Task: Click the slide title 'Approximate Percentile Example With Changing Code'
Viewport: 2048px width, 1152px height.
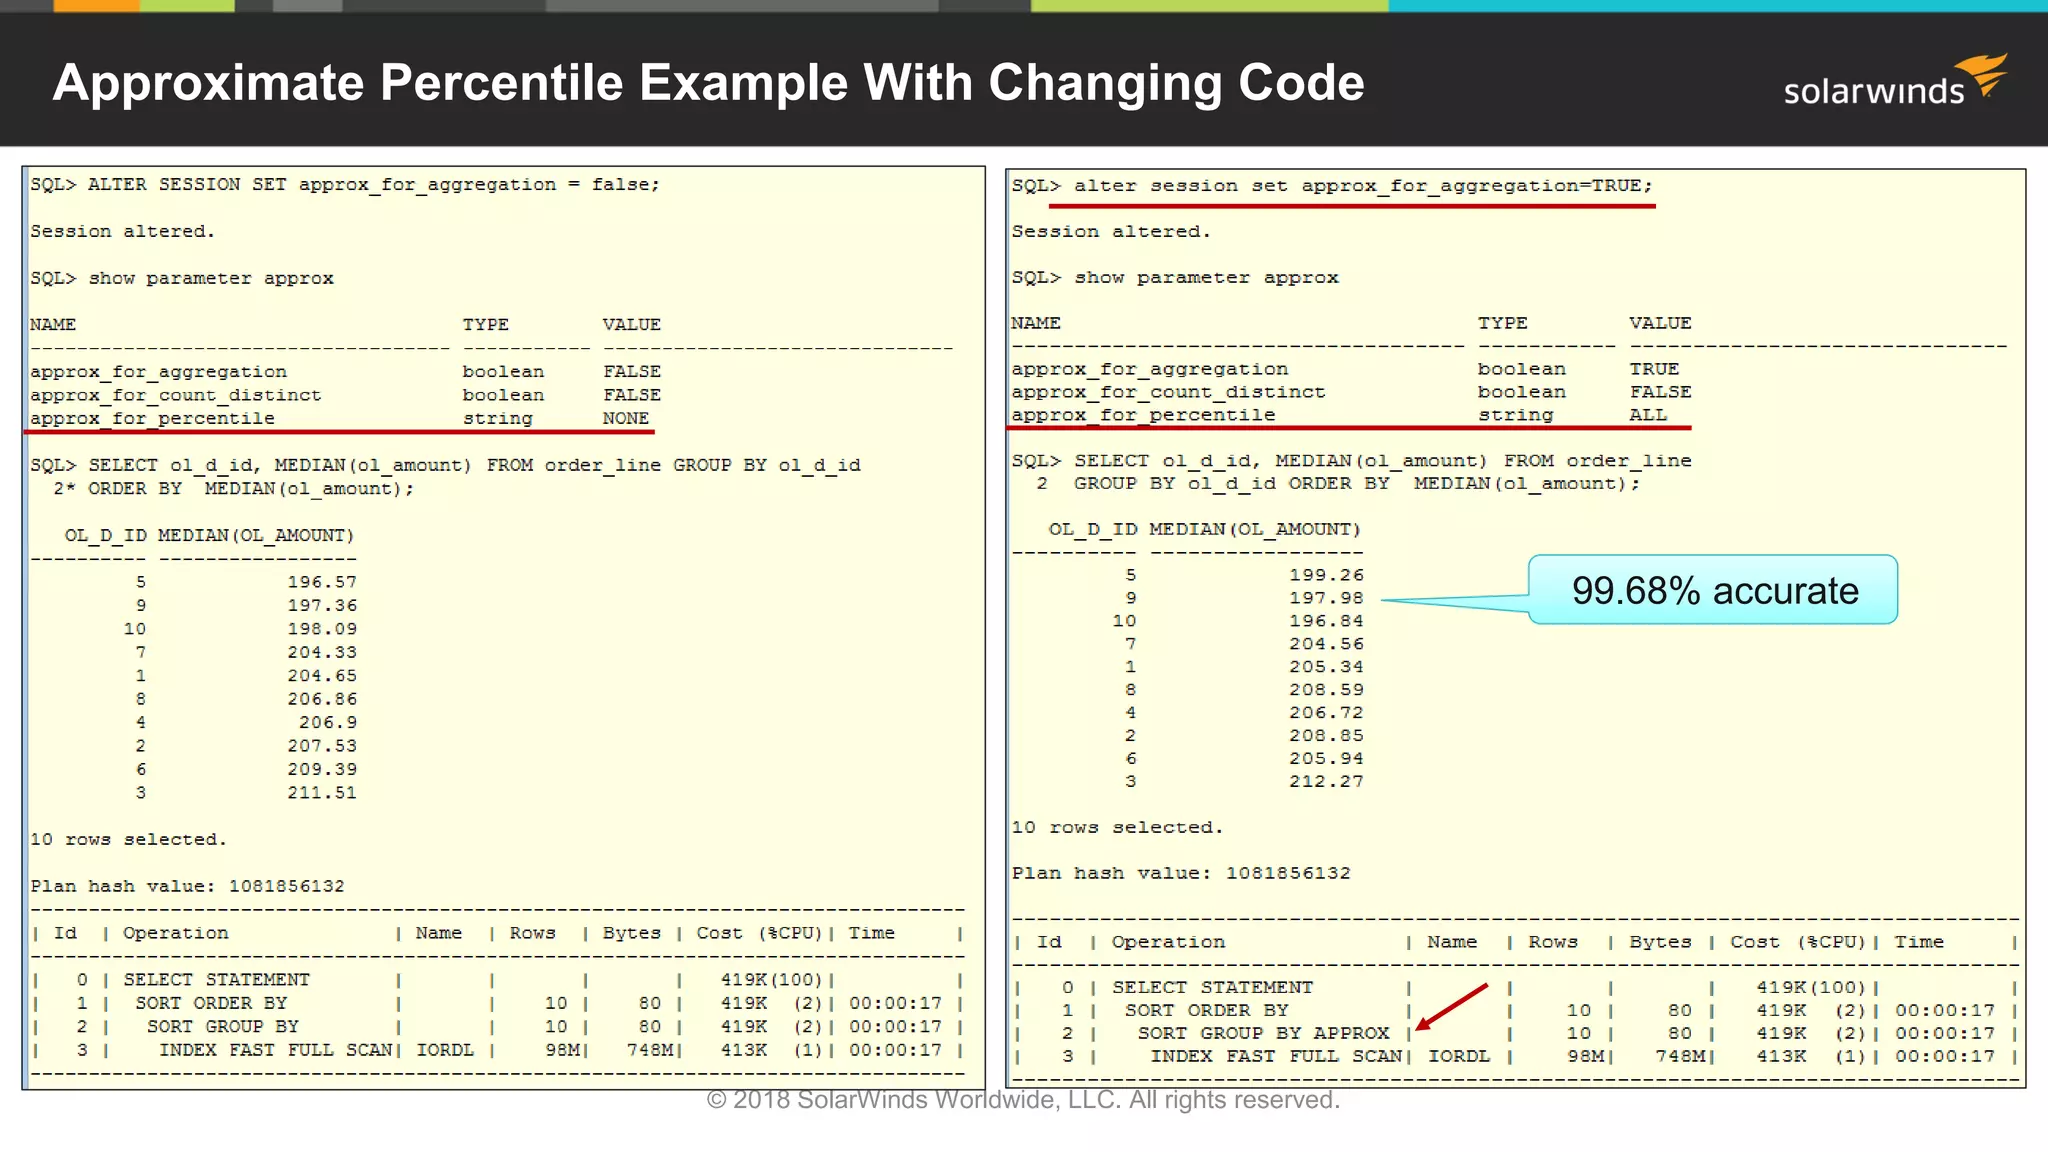Action: [x=708, y=83]
